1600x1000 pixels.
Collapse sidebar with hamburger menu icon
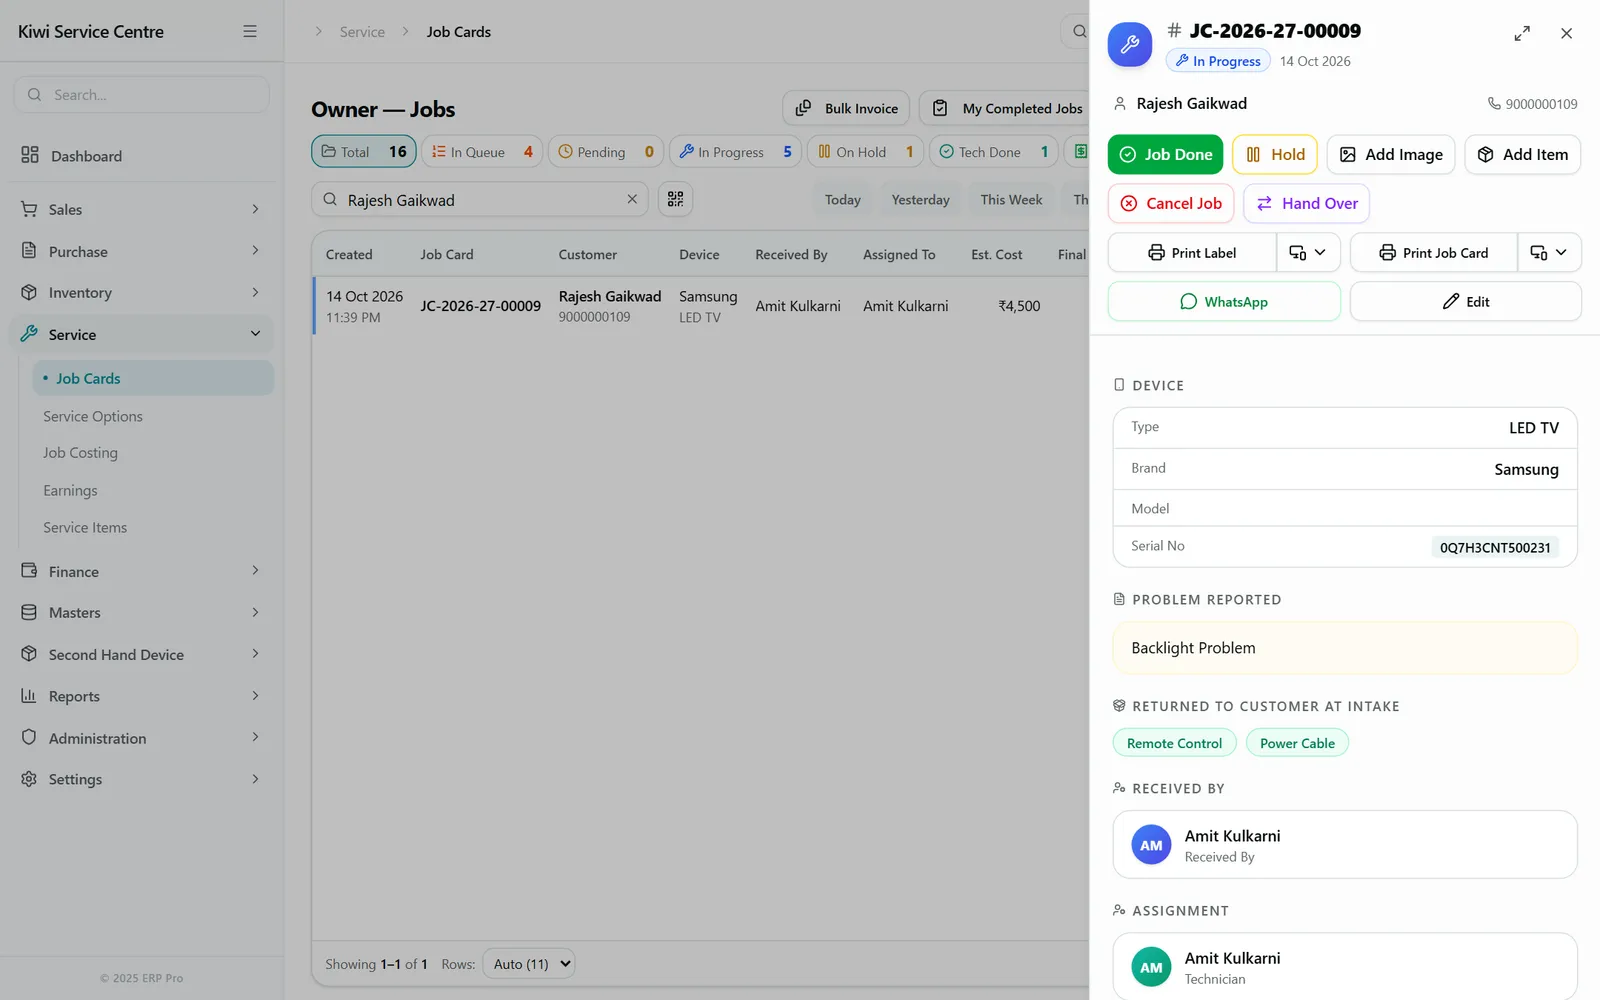[250, 32]
